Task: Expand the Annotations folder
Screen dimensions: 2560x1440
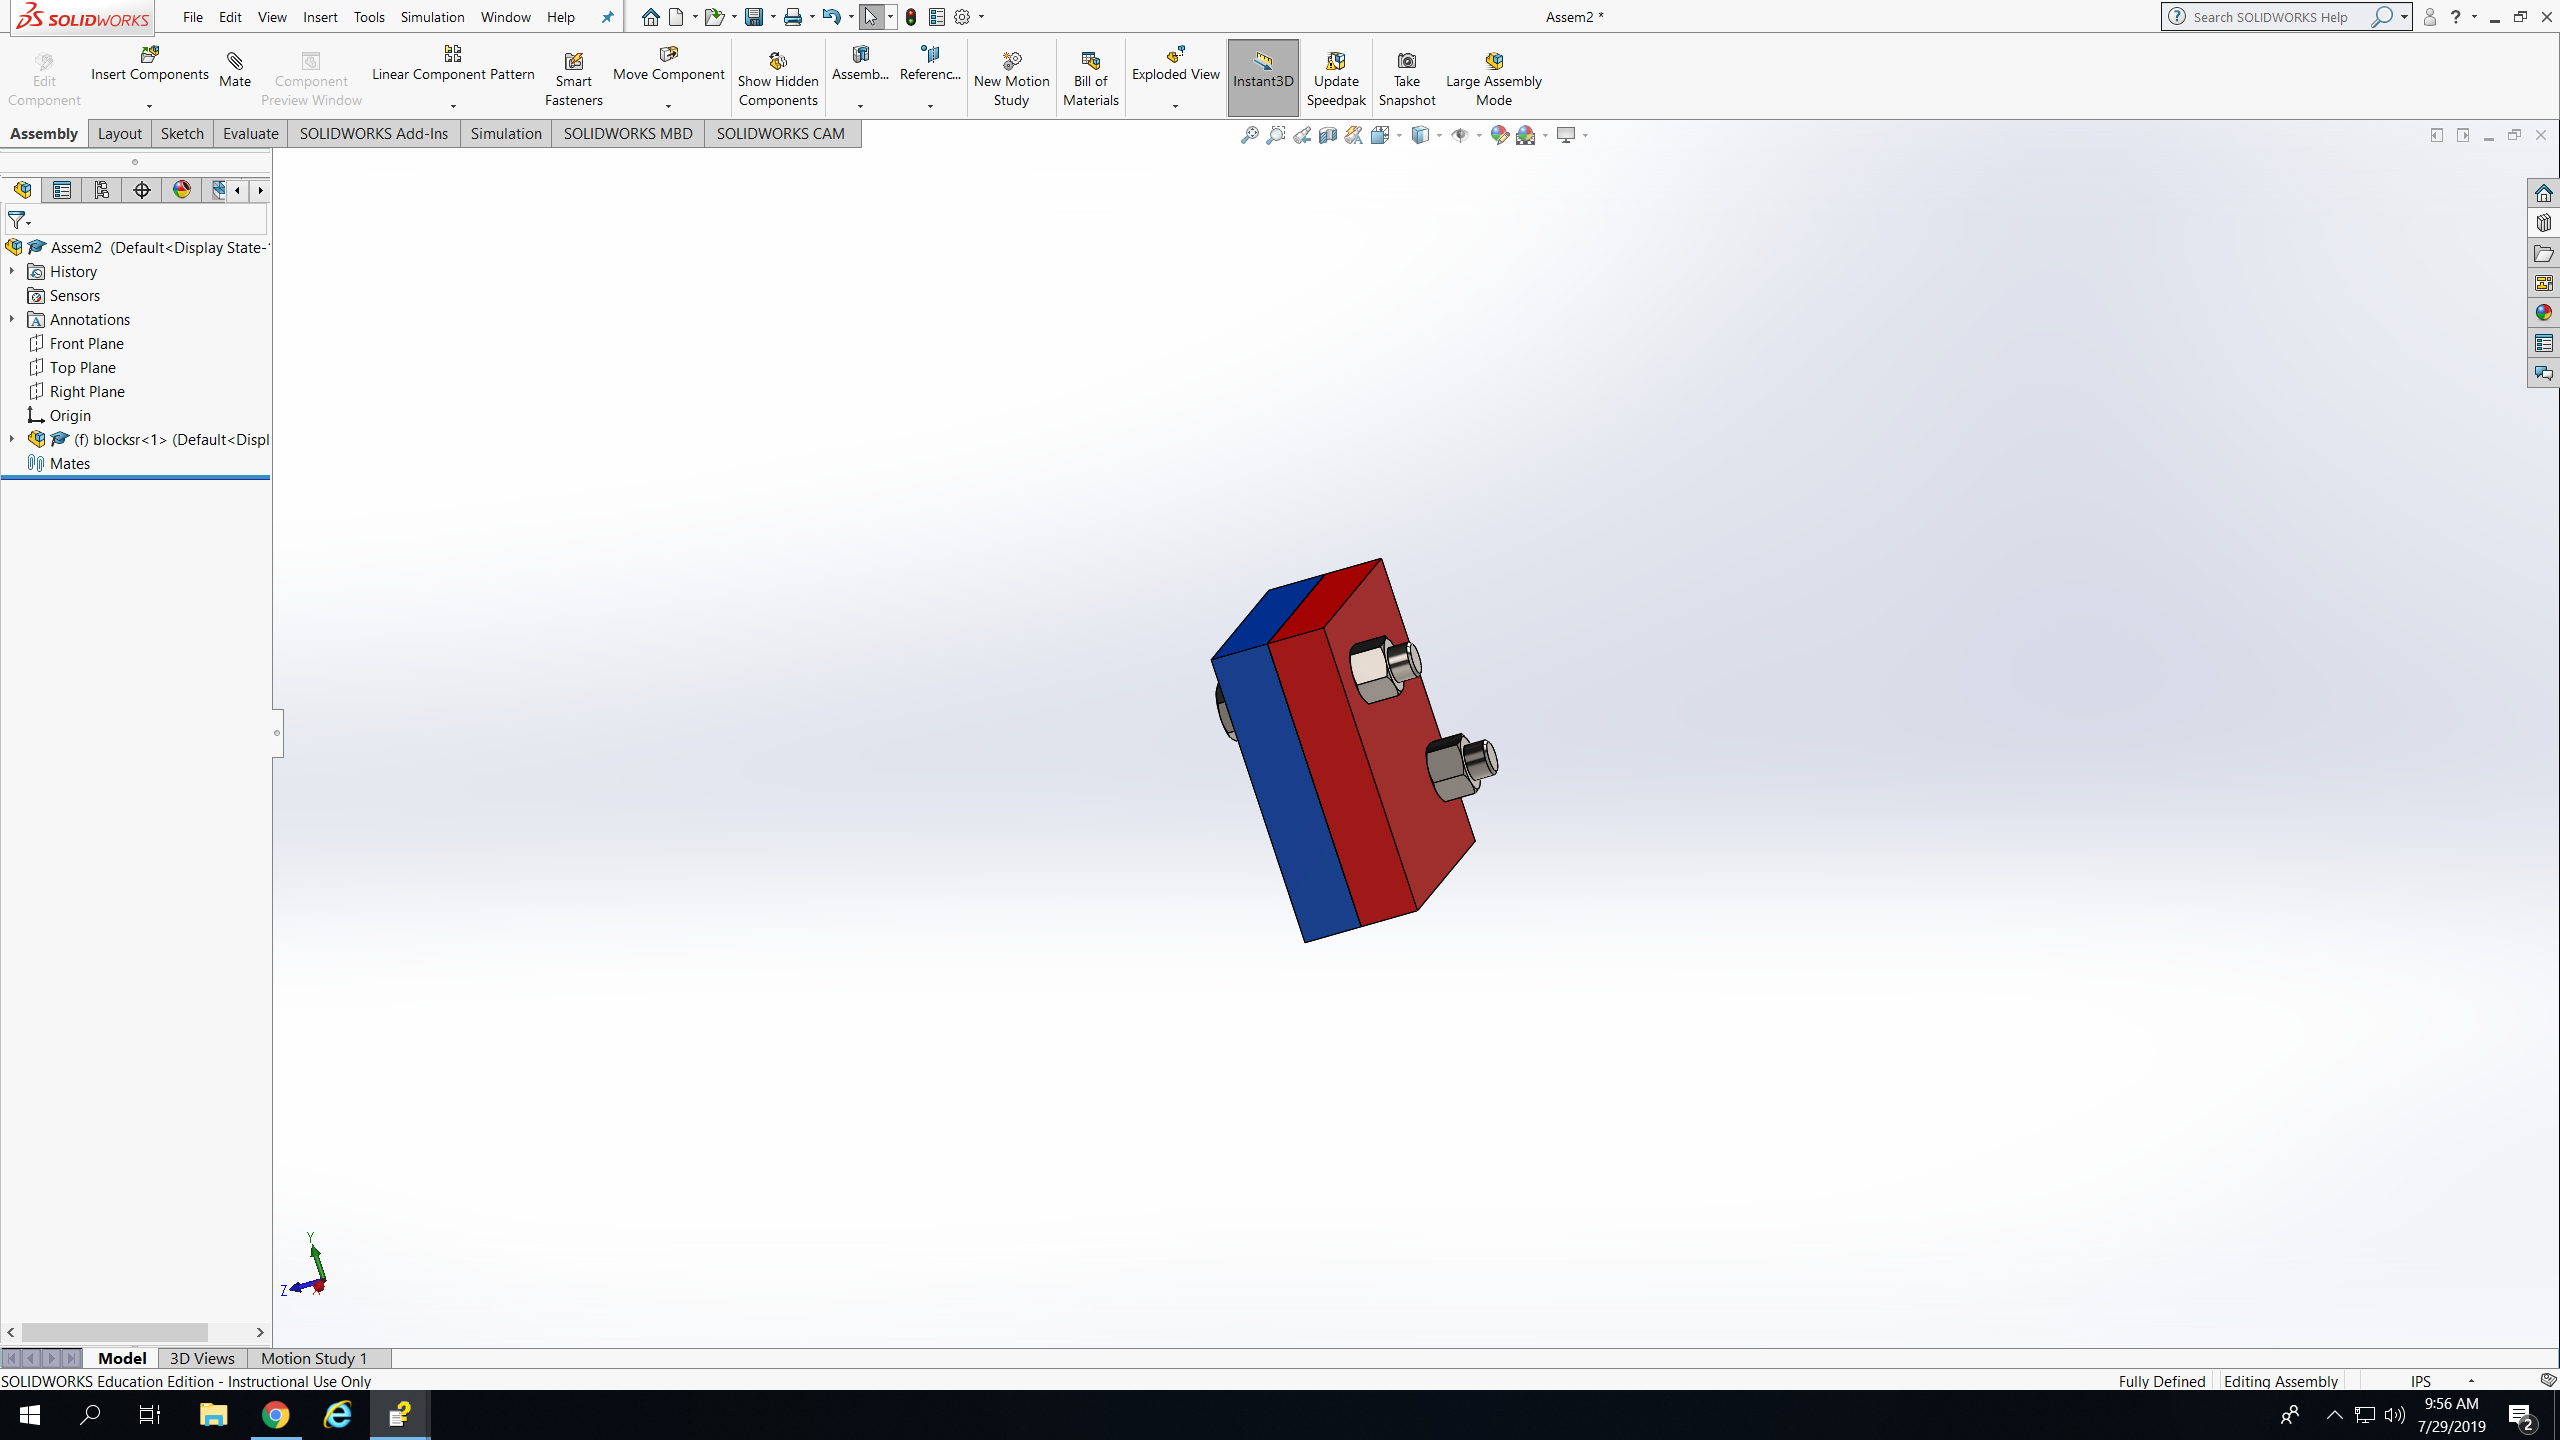Action: click(12, 319)
